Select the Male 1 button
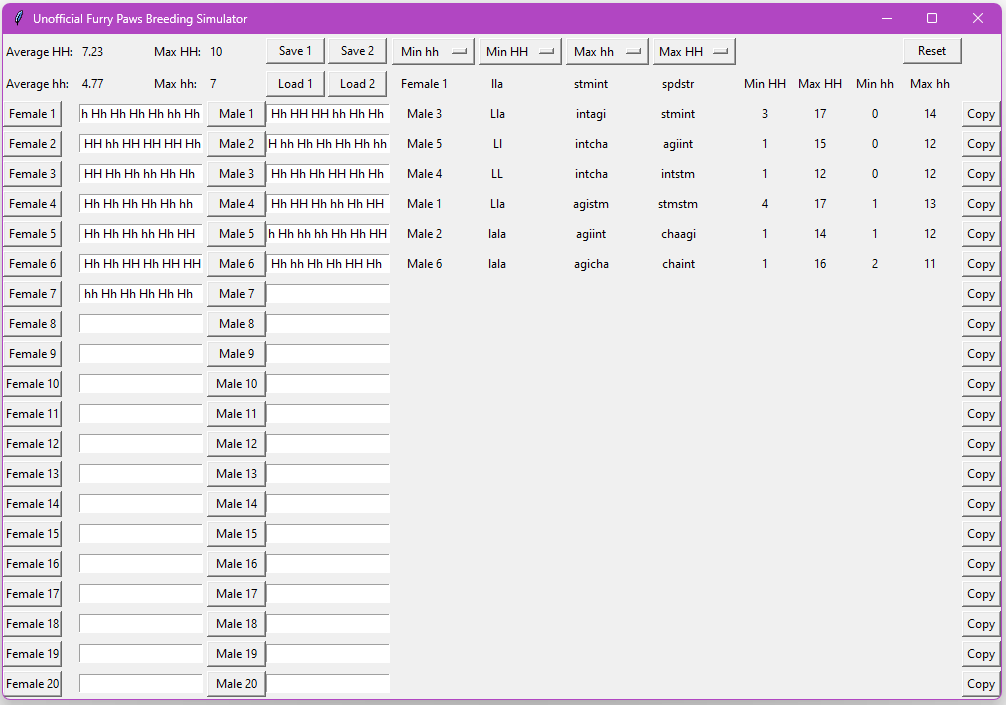Screen dimensions: 1006x705 [x=236, y=114]
